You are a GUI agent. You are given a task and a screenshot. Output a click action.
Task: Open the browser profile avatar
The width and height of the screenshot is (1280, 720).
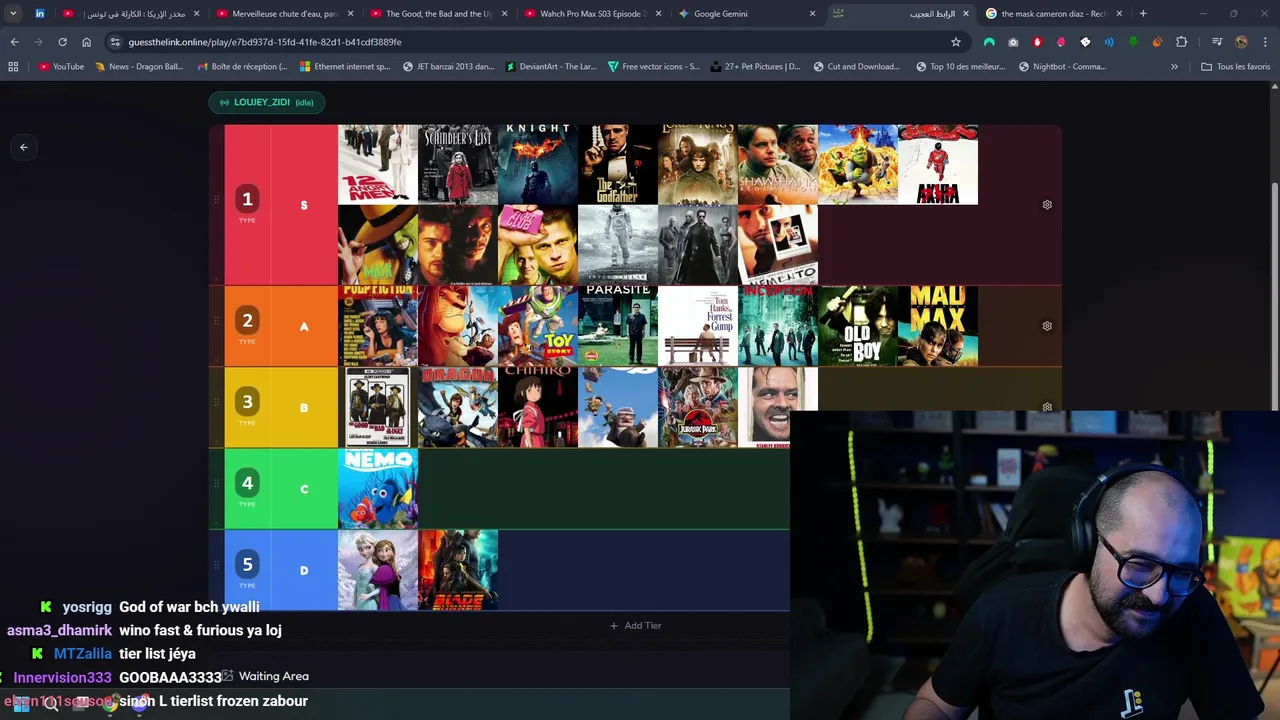(1241, 42)
